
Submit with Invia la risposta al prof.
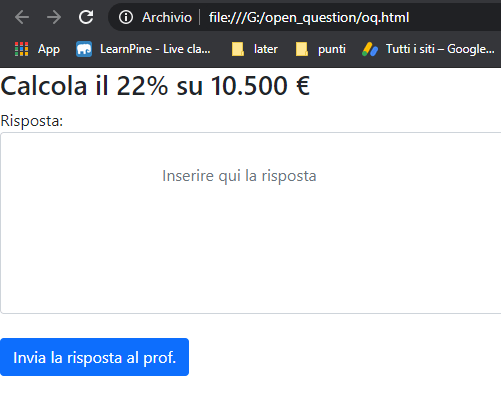[x=94, y=357]
